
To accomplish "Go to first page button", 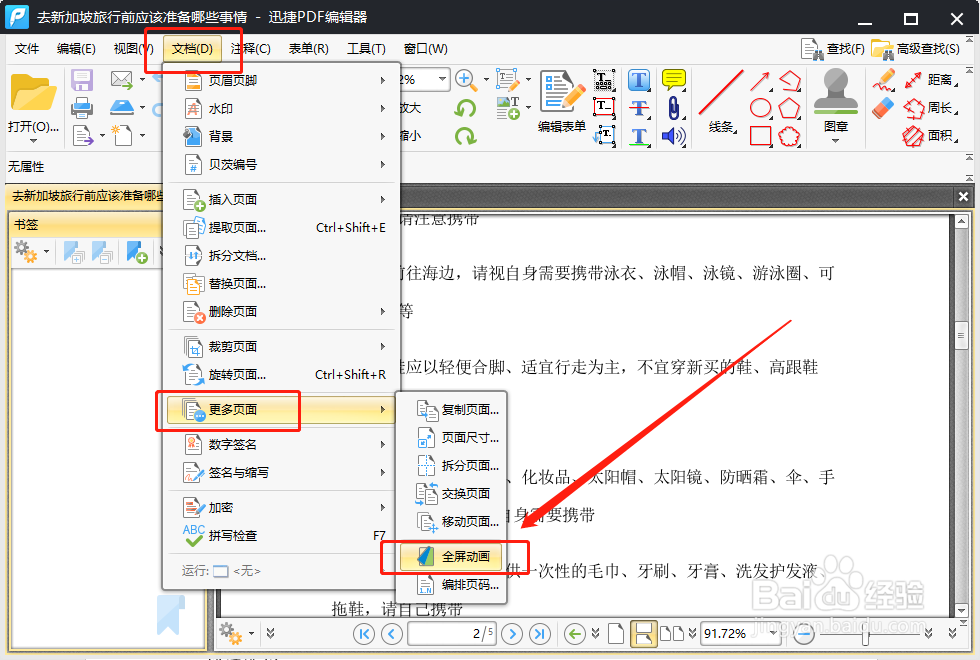I will pyautogui.click(x=364, y=634).
